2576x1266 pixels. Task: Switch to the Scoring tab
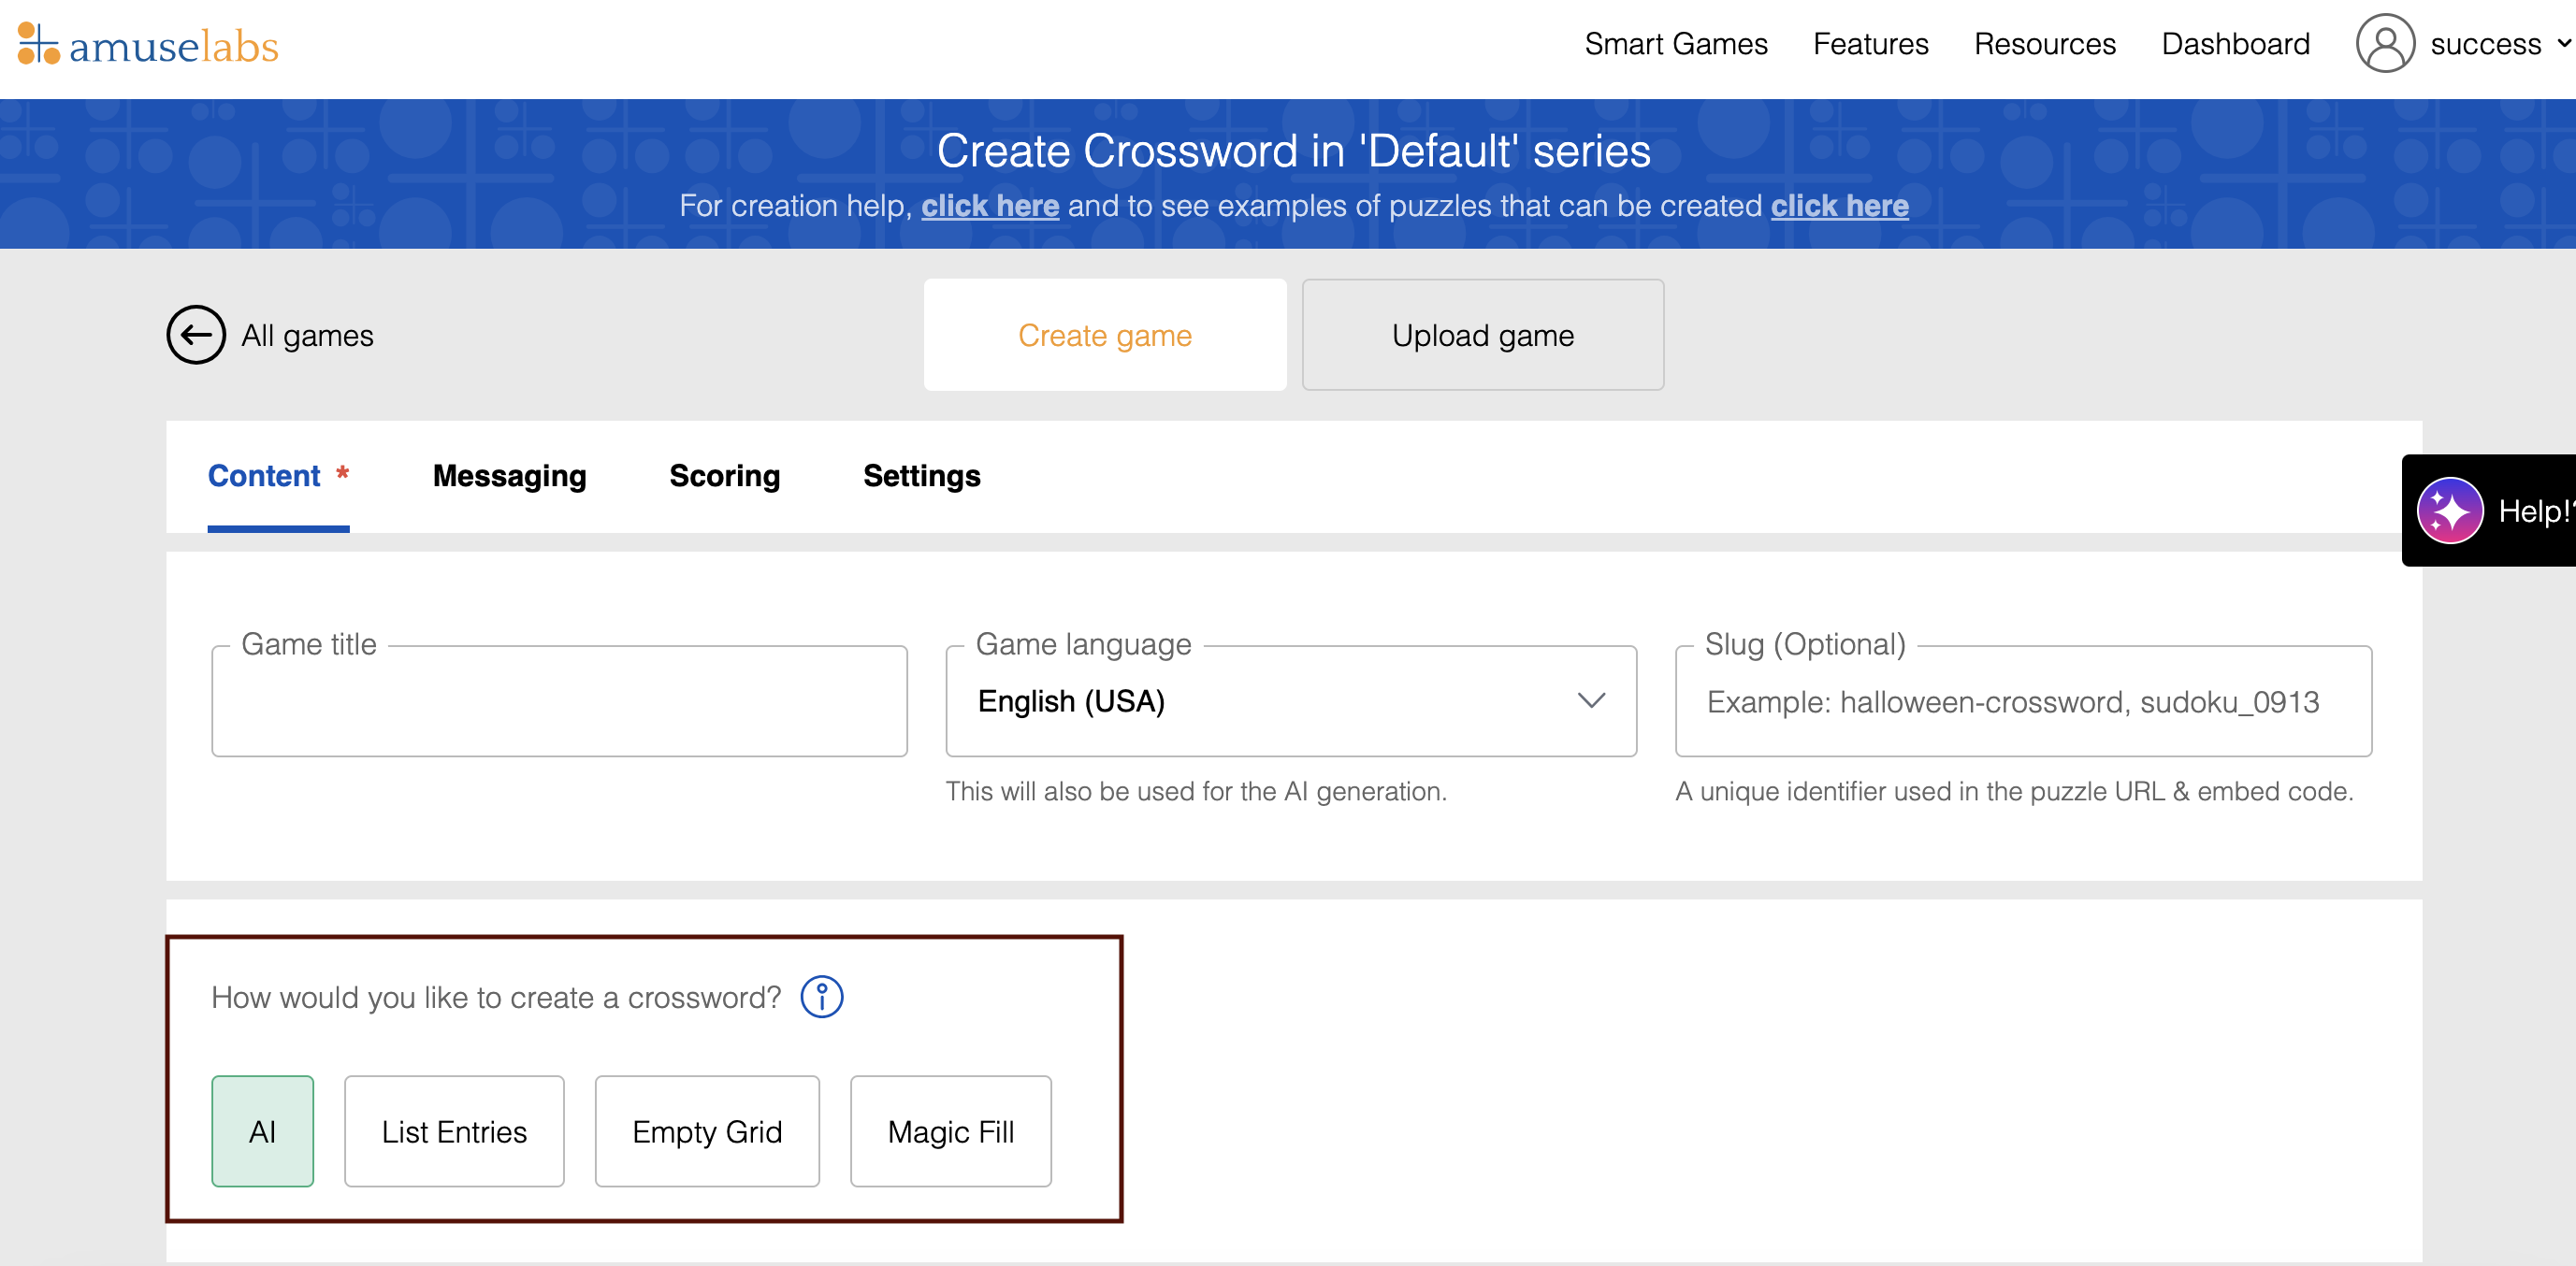pyautogui.click(x=724, y=476)
